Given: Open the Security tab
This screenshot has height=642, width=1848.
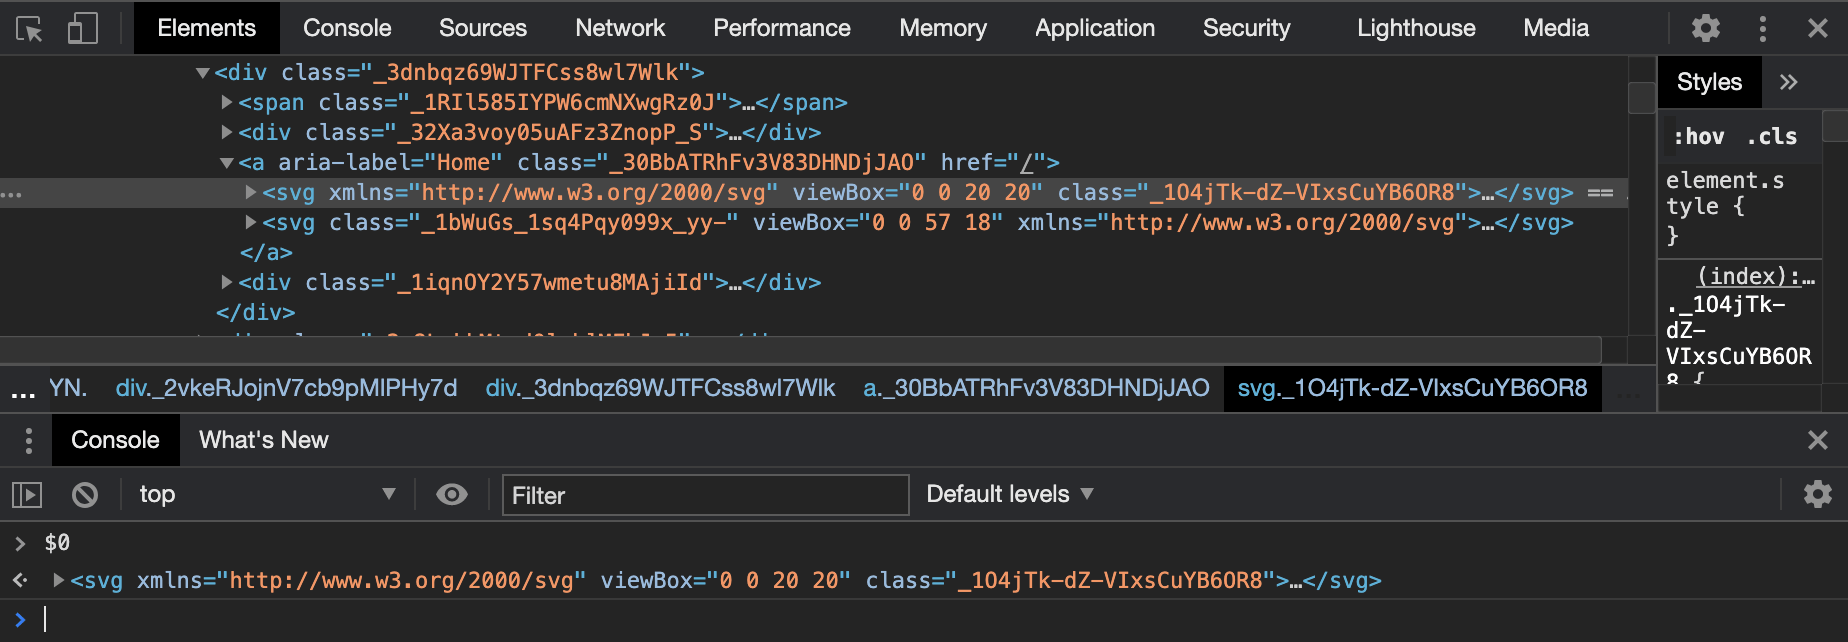Looking at the screenshot, I should (x=1247, y=28).
